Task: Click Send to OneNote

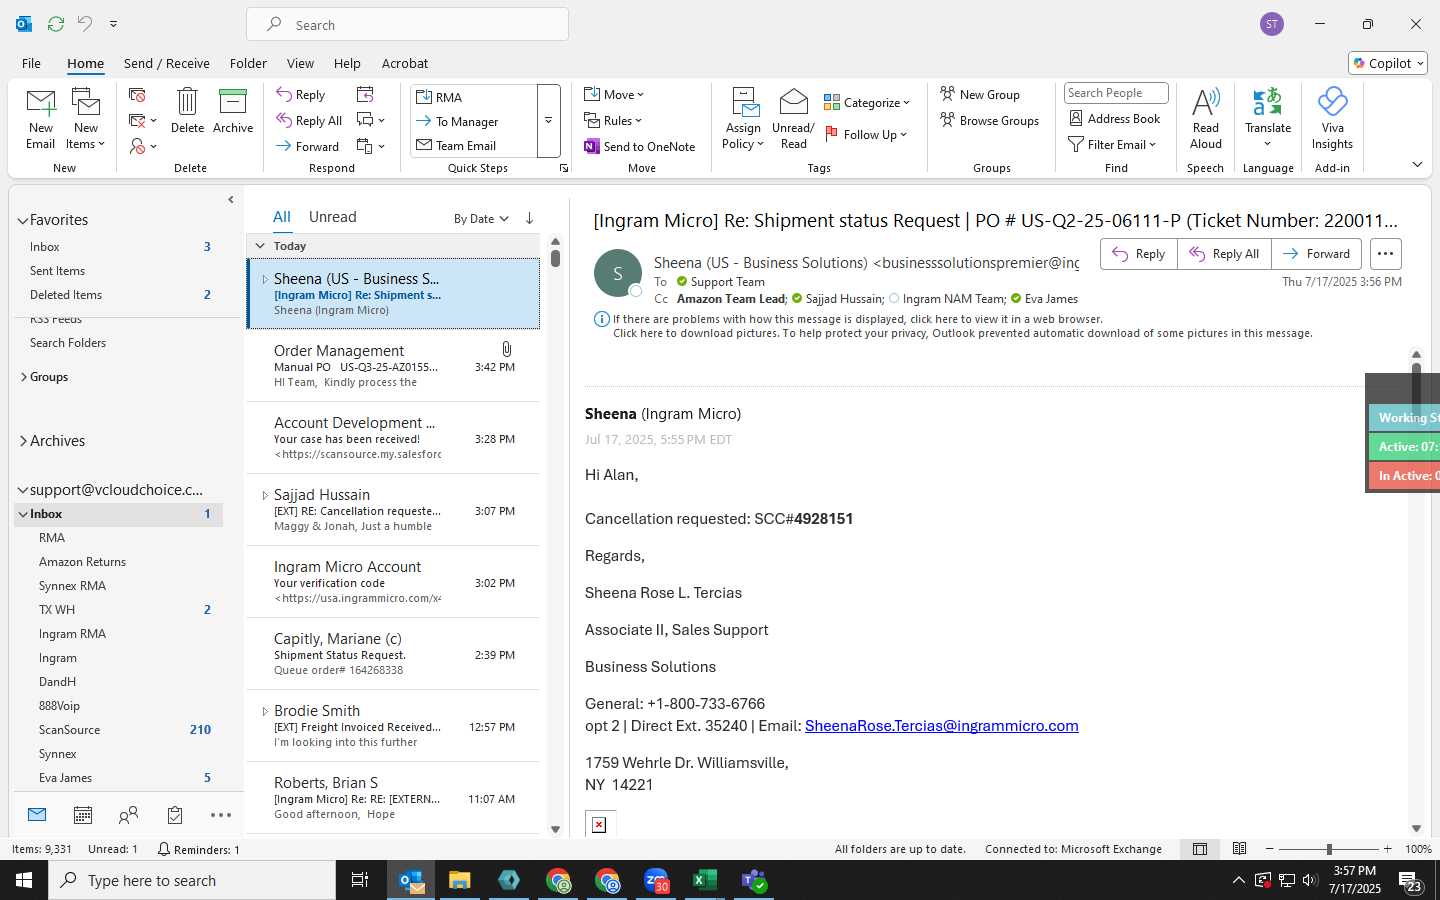Action: click(x=640, y=147)
